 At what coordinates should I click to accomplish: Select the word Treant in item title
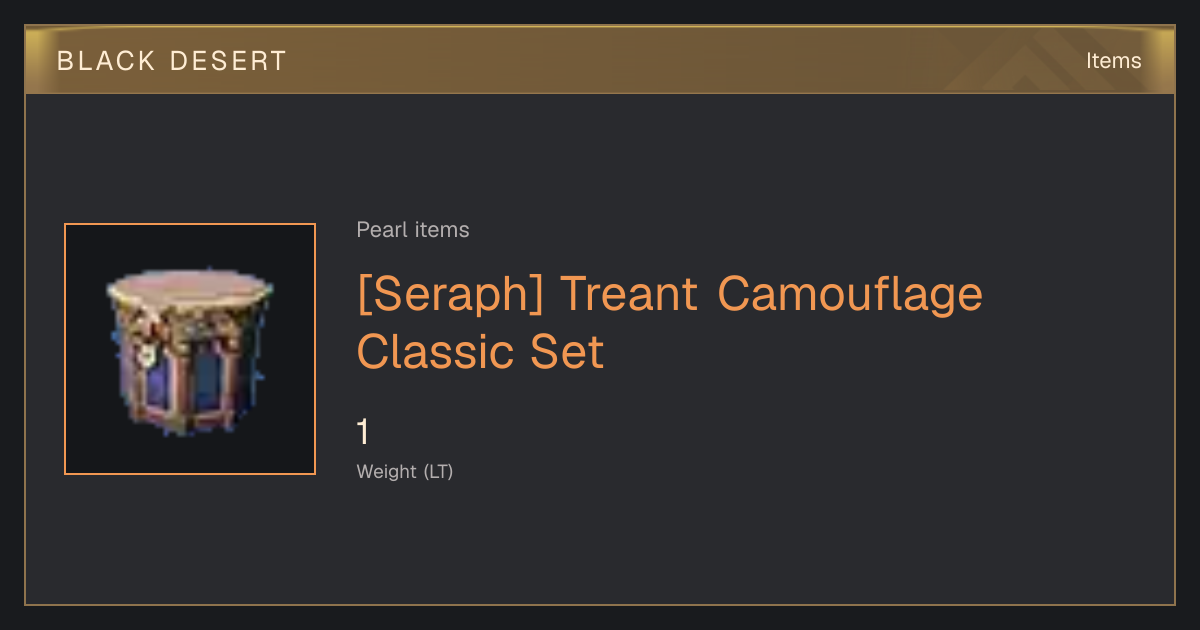coord(628,294)
